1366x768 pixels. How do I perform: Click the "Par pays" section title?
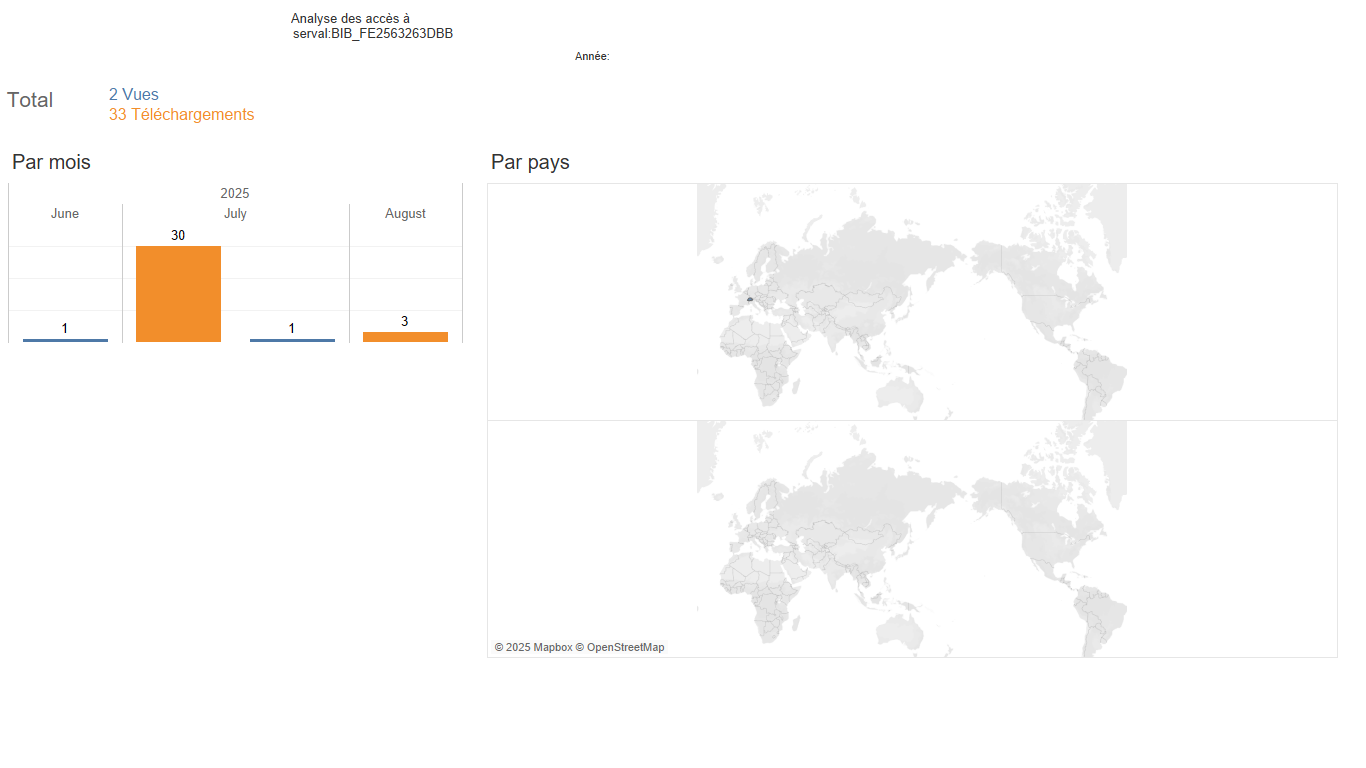click(x=530, y=162)
